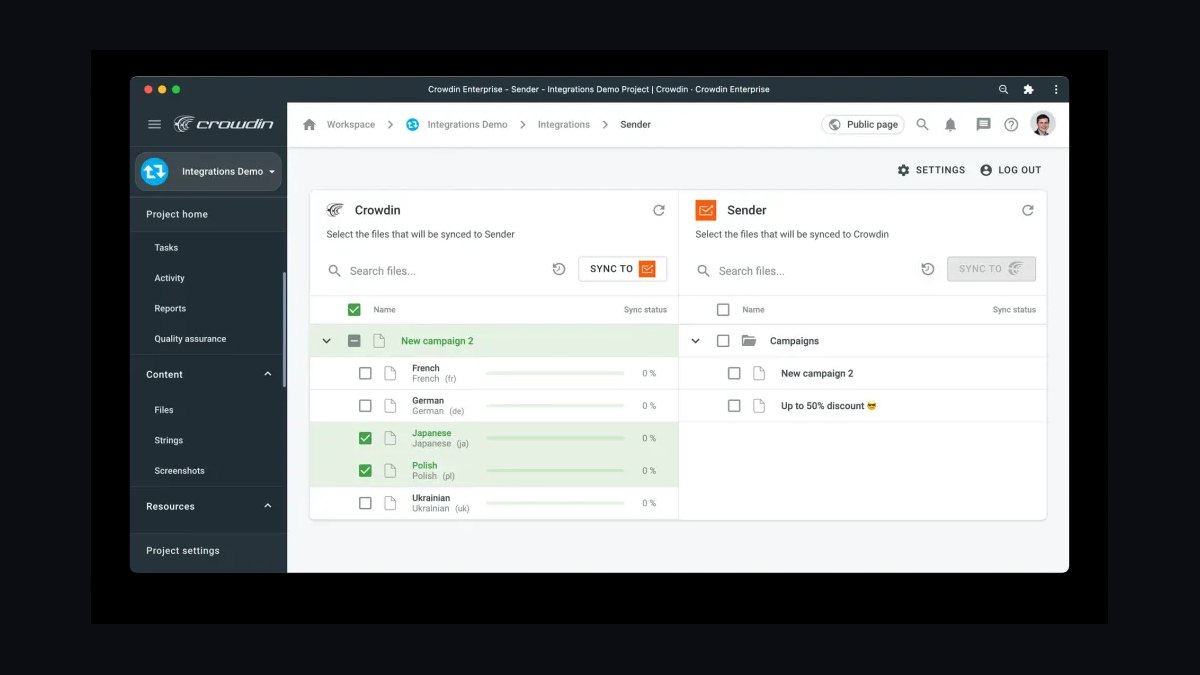1200x675 pixels.
Task: Check the Up to 50% discount checkbox
Action: pos(734,406)
